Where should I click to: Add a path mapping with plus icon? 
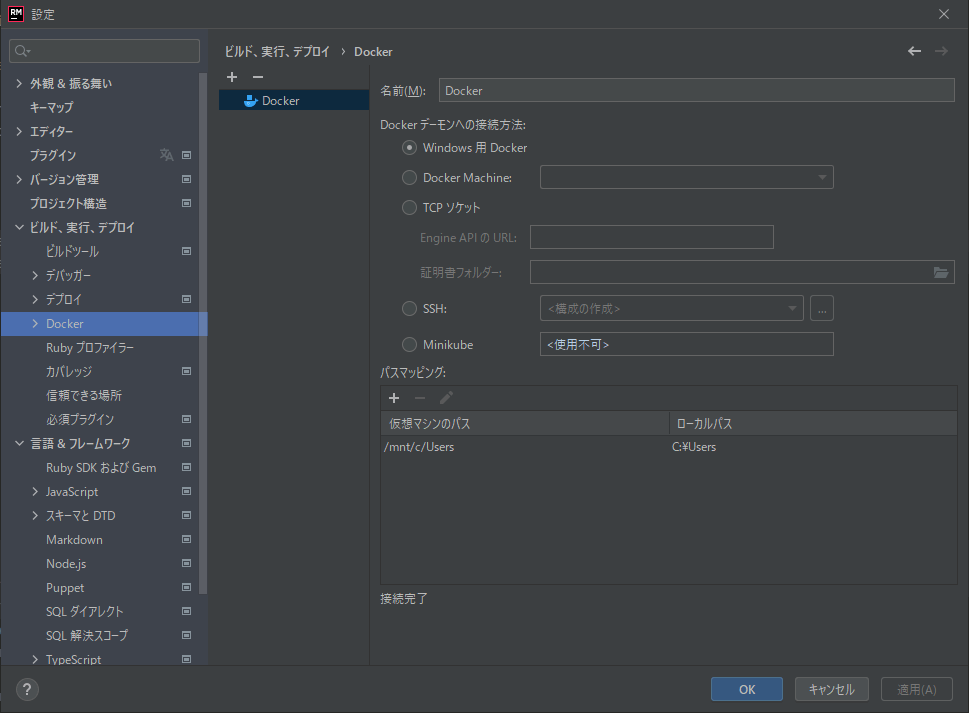coord(394,398)
